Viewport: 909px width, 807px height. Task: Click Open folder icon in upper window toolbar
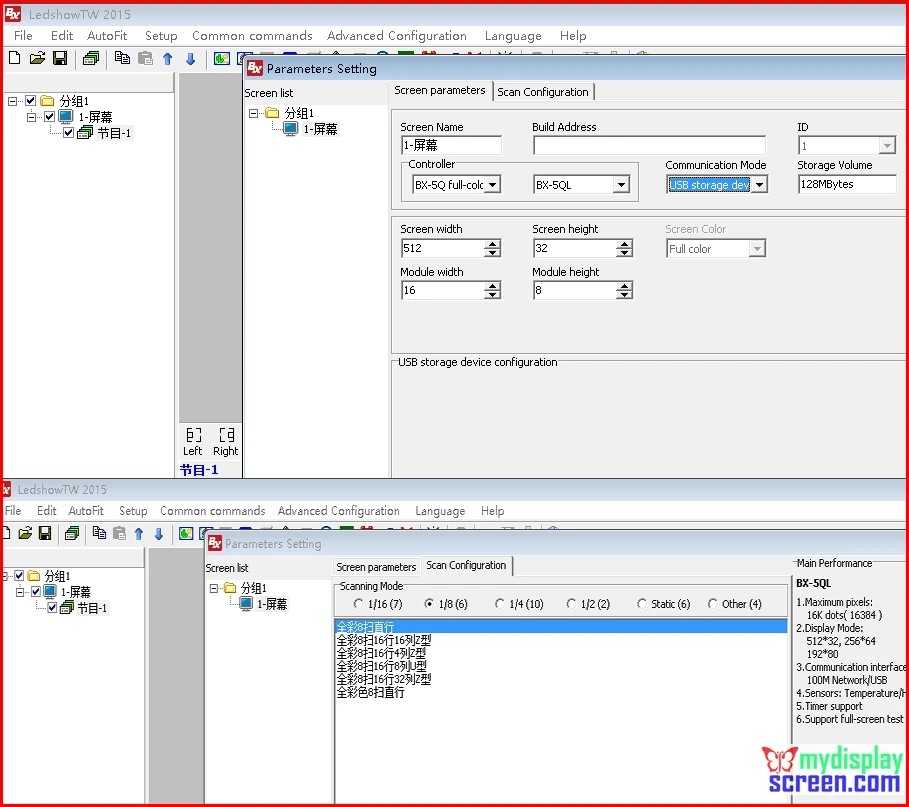(37, 58)
